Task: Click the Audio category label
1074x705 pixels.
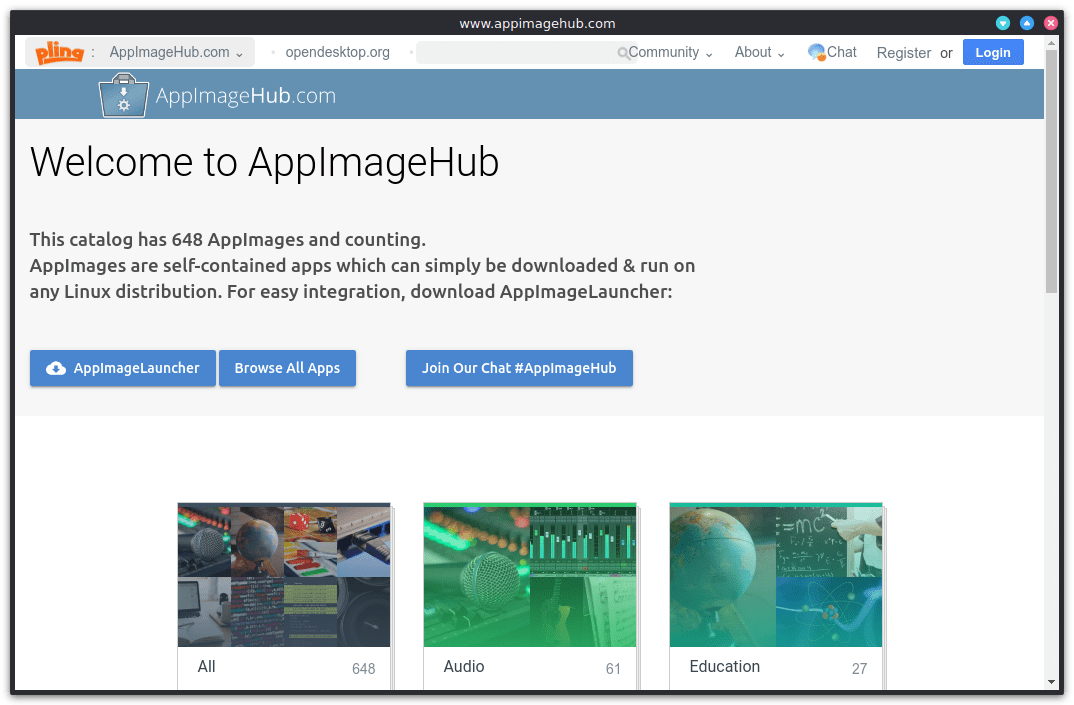Action: click(x=464, y=667)
